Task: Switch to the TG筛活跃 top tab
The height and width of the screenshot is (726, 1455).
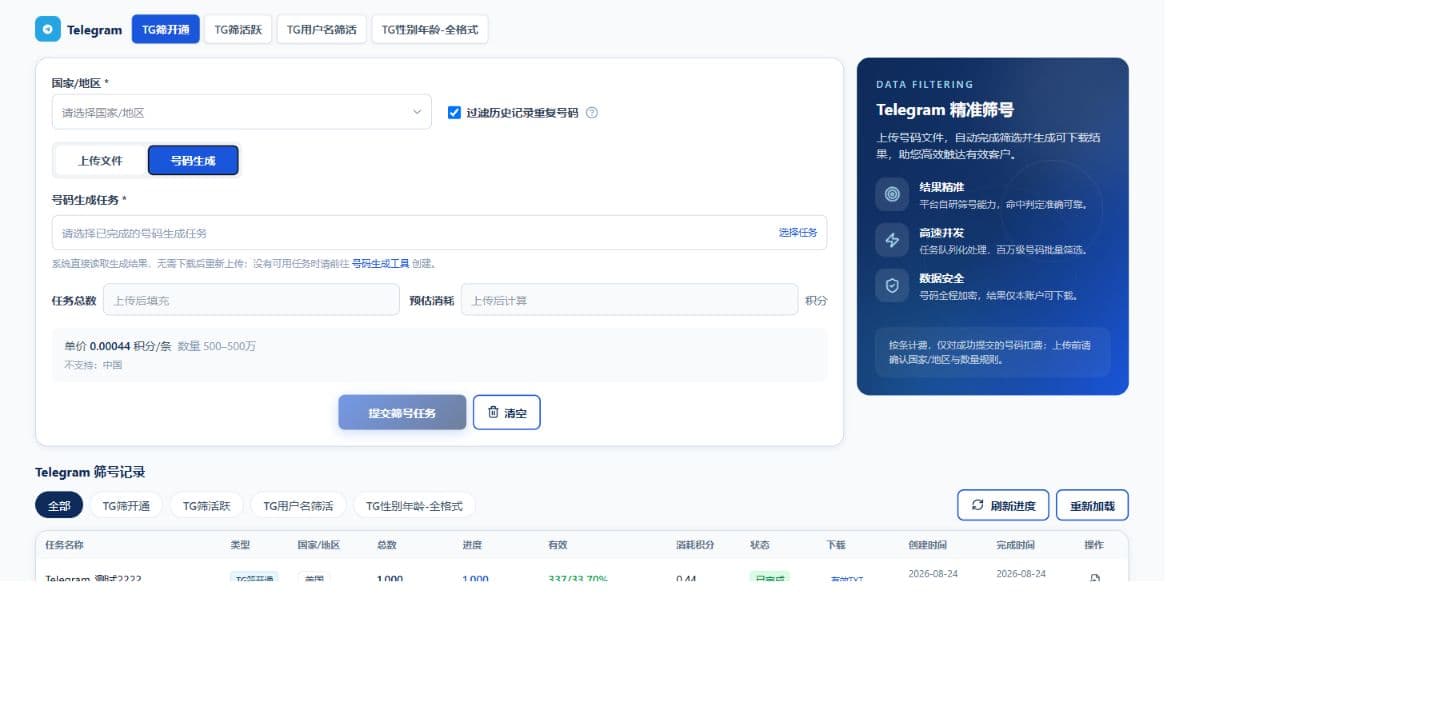Action: tap(238, 29)
